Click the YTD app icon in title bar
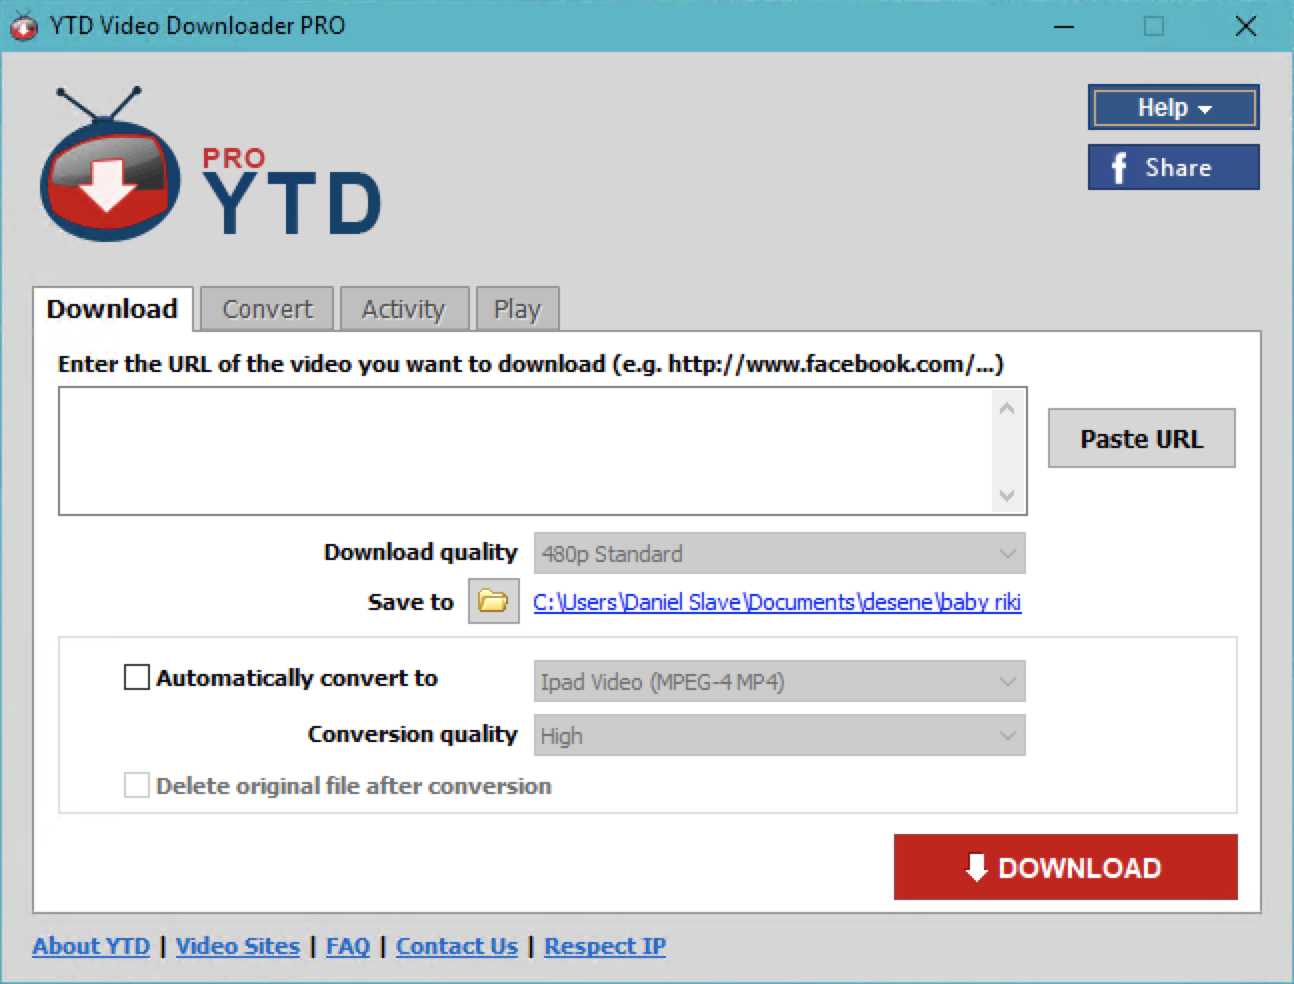This screenshot has height=984, width=1294. pos(23,26)
